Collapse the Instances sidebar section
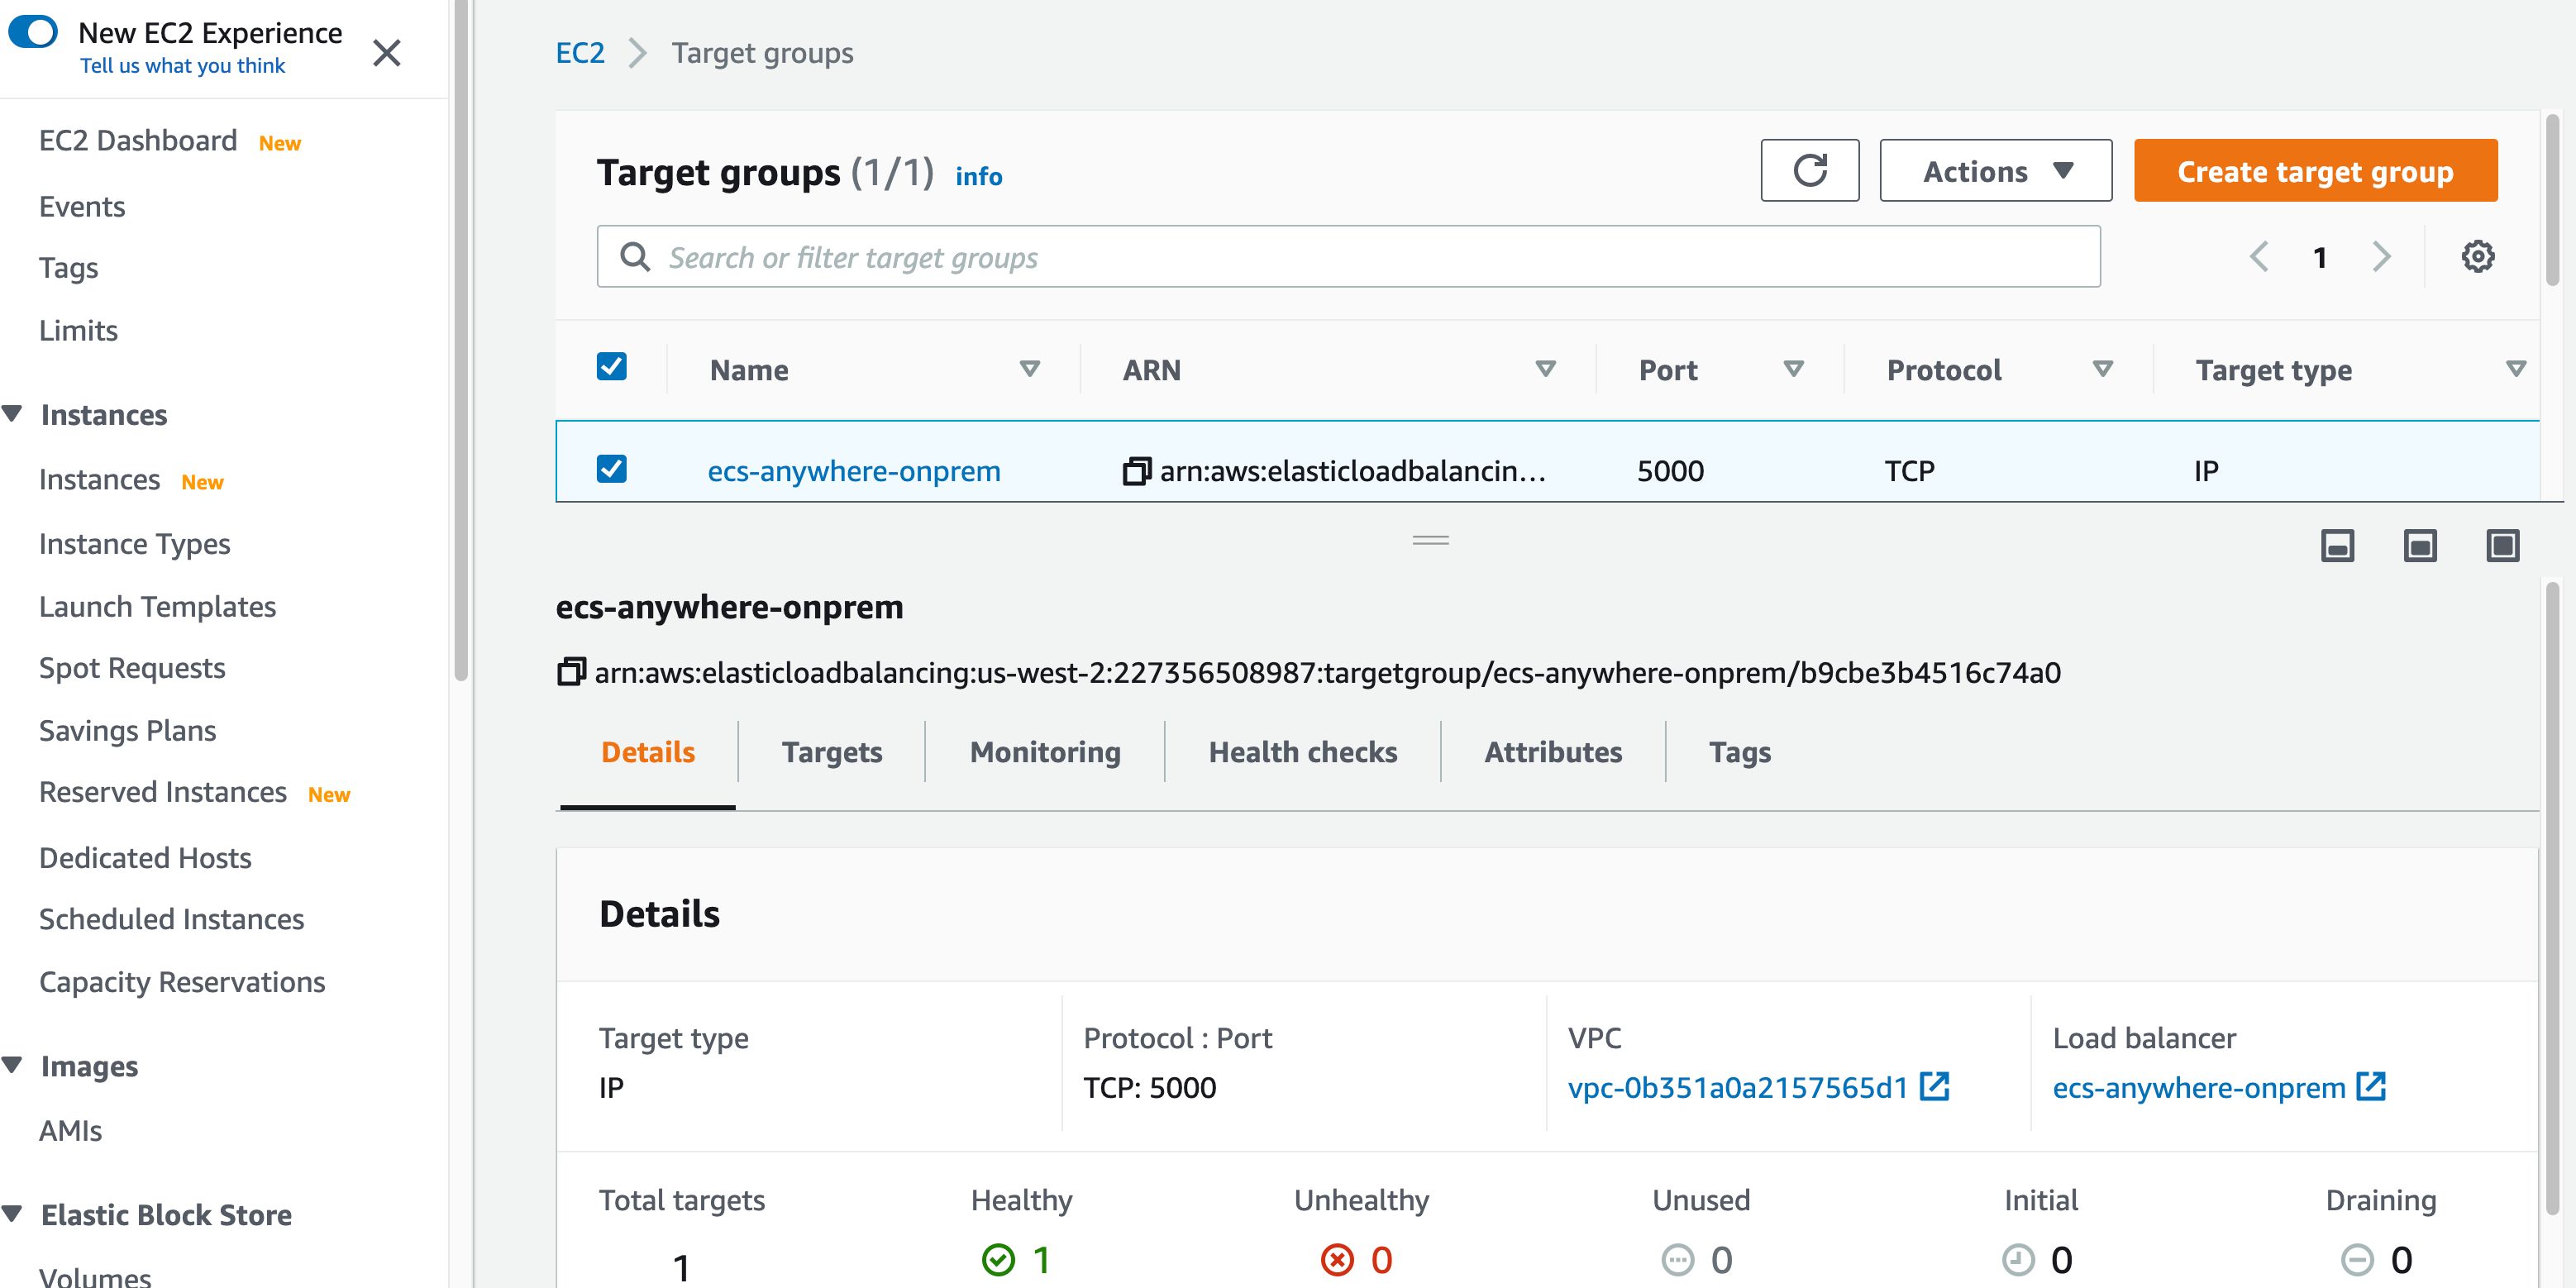This screenshot has height=1288, width=2576. (x=14, y=414)
